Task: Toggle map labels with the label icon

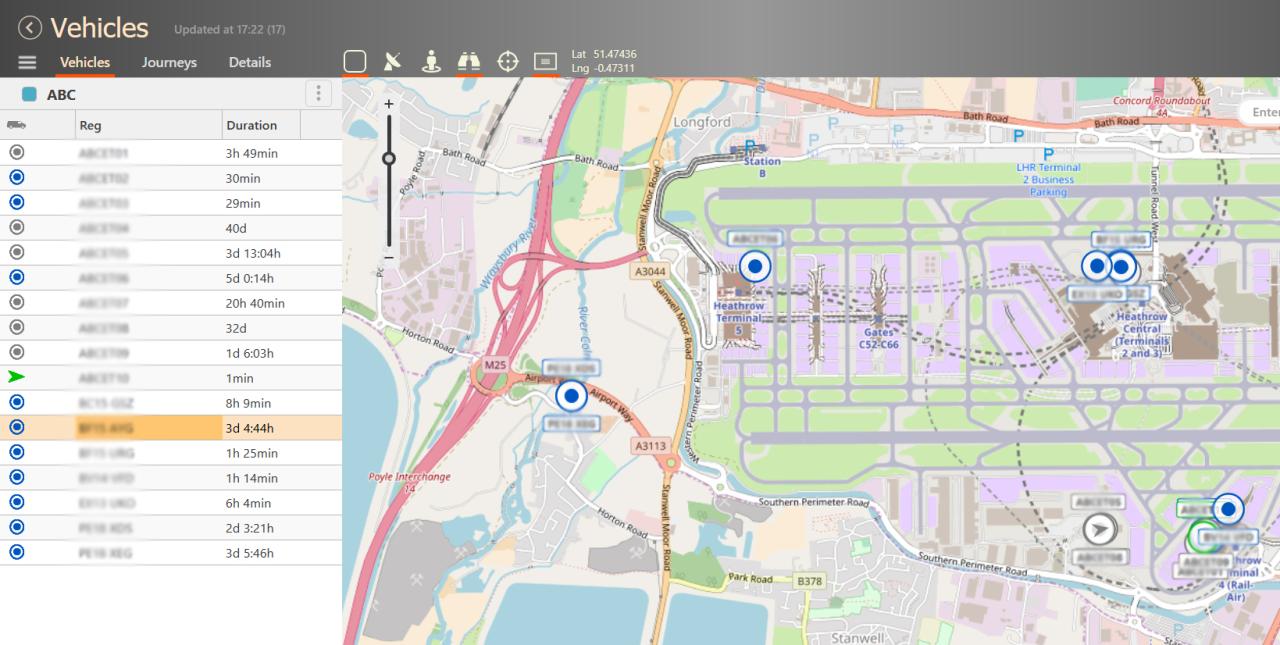Action: click(543, 60)
